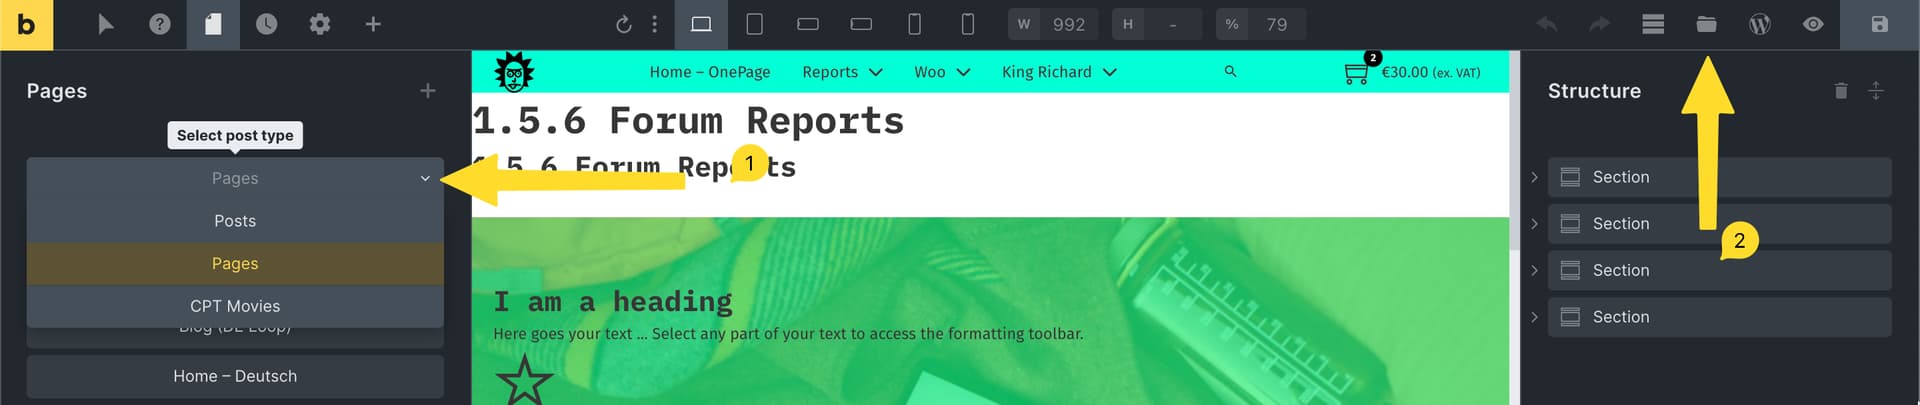Choose Posts in the post type list
Screen dimensions: 1920x405
235,221
